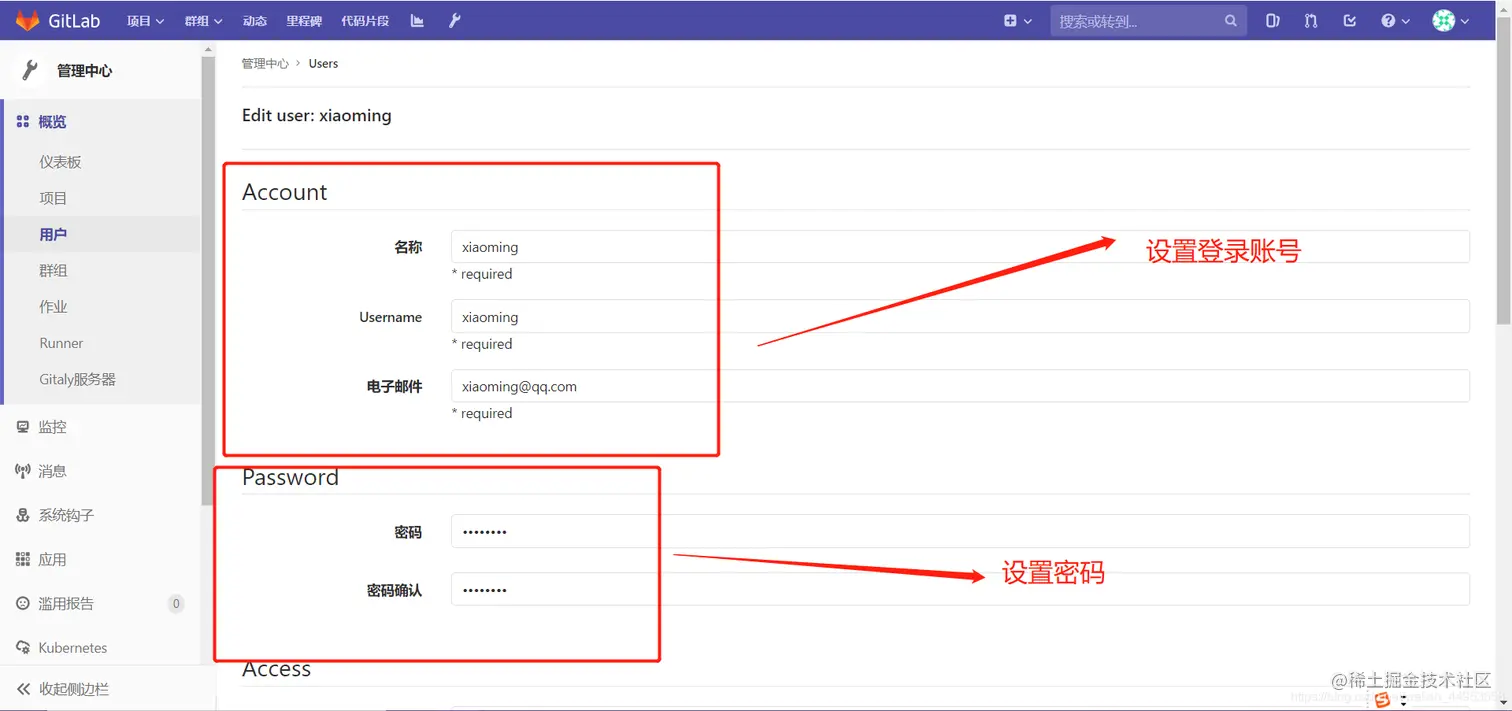Click the 滥用报告 count badge showing 0
The width and height of the screenshot is (1512, 711).
176,603
